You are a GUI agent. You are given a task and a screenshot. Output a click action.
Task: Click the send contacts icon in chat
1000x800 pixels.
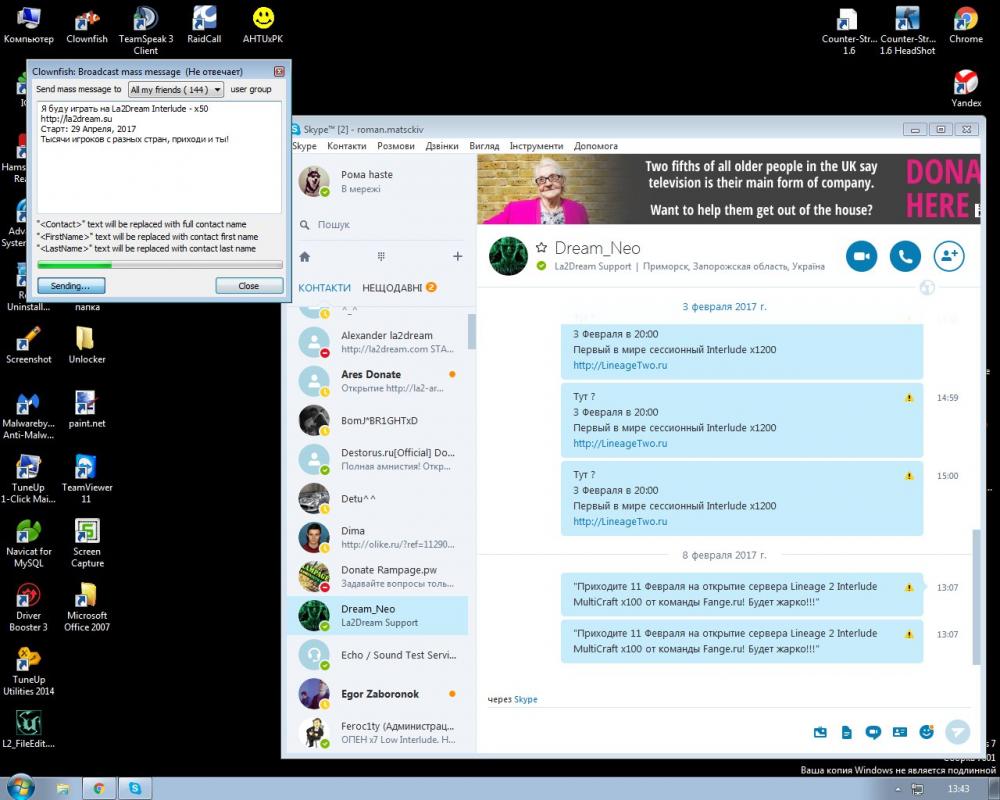pos(899,732)
